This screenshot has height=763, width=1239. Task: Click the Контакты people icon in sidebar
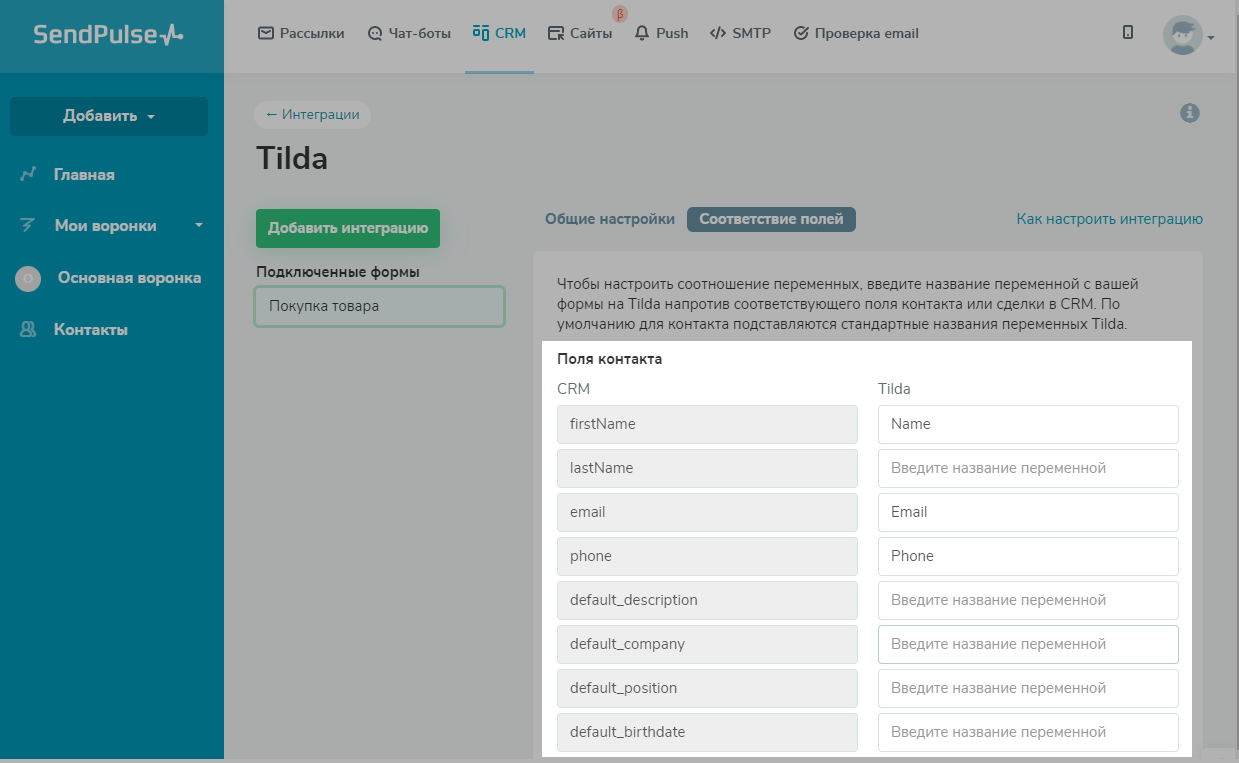point(28,330)
